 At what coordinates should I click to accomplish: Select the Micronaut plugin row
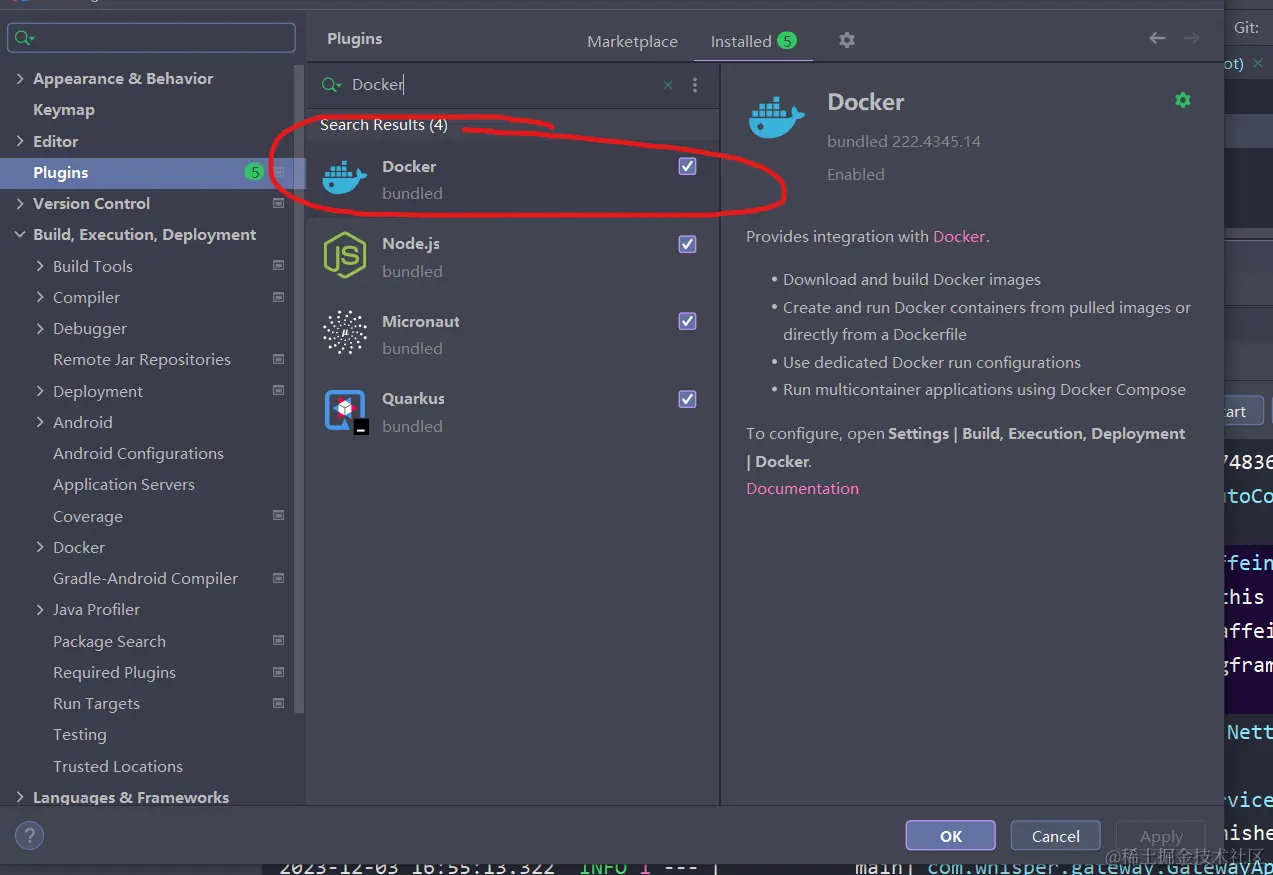tap(513, 334)
